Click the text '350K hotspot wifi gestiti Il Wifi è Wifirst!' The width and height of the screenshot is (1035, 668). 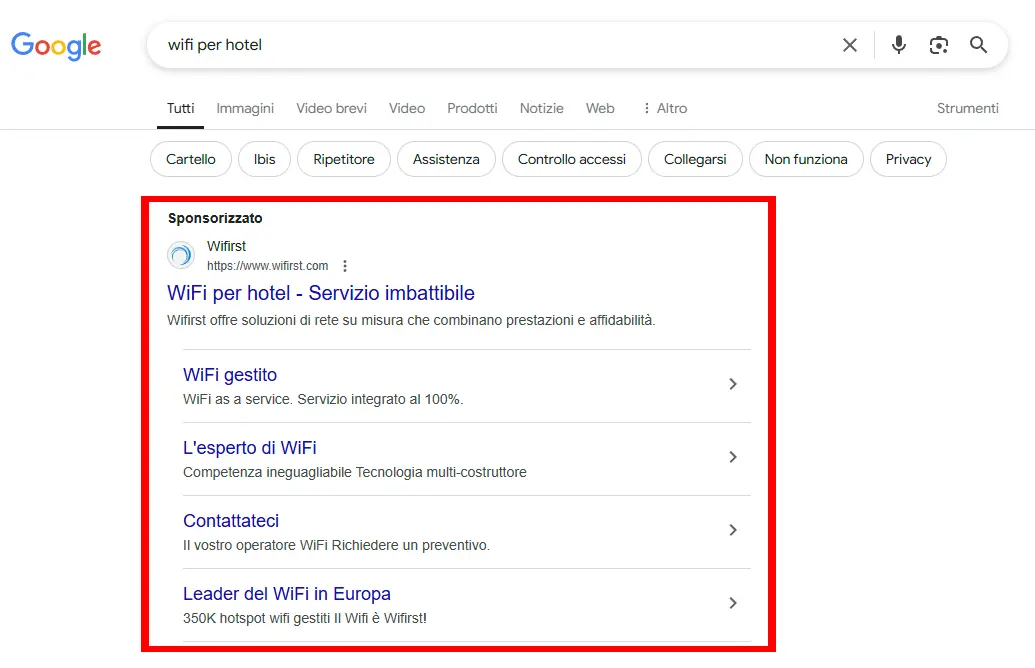(x=304, y=618)
